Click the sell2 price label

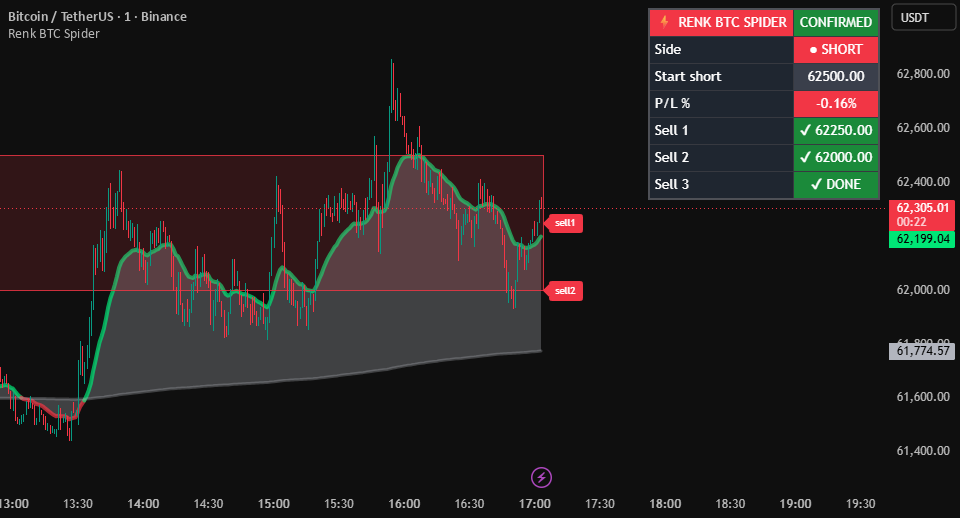tap(564, 291)
